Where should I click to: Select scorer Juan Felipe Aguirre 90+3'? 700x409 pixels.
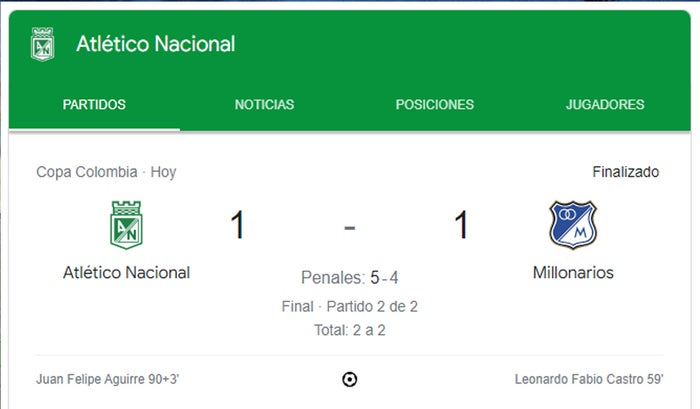pyautogui.click(x=107, y=379)
